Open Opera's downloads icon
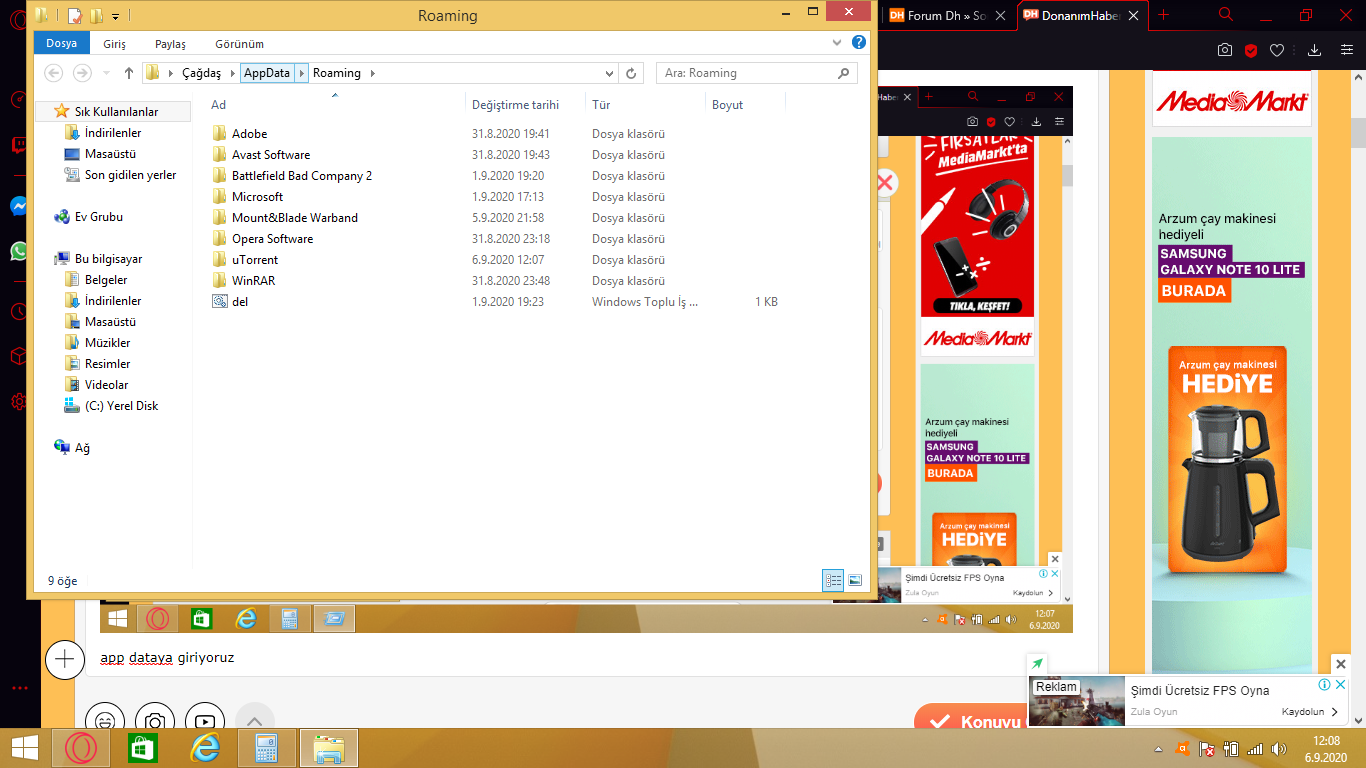1366x768 pixels. coord(1315,50)
